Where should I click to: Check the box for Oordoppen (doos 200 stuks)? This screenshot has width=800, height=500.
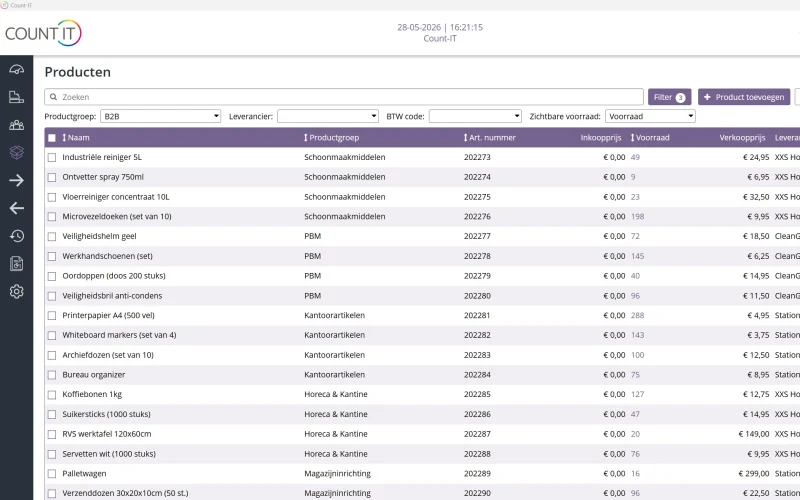(x=52, y=277)
